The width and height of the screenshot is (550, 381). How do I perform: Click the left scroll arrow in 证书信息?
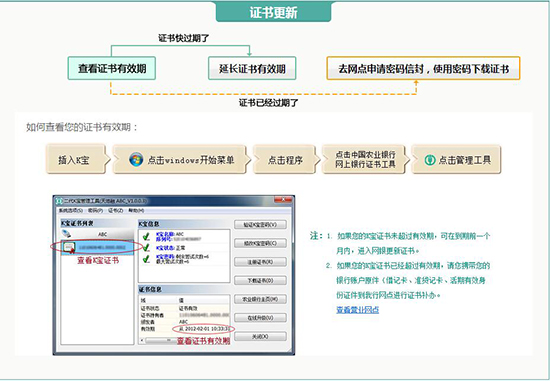pos(142,340)
